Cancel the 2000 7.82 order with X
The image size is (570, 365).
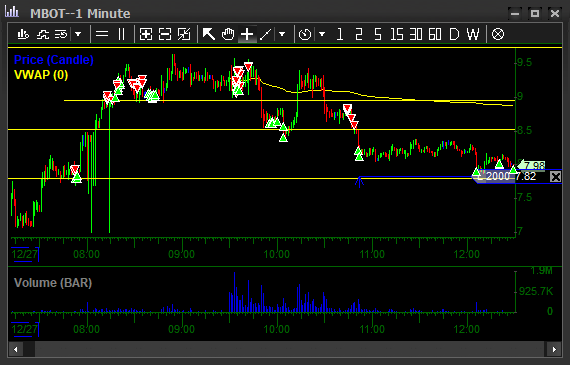tap(555, 177)
